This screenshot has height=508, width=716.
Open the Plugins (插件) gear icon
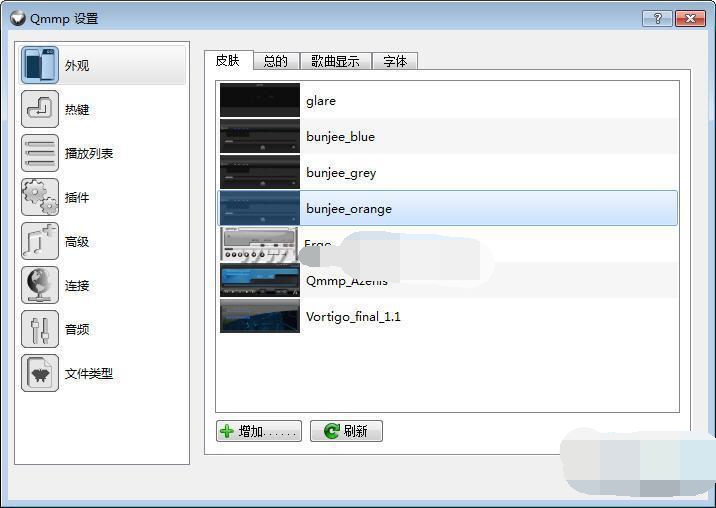pyautogui.click(x=40, y=197)
